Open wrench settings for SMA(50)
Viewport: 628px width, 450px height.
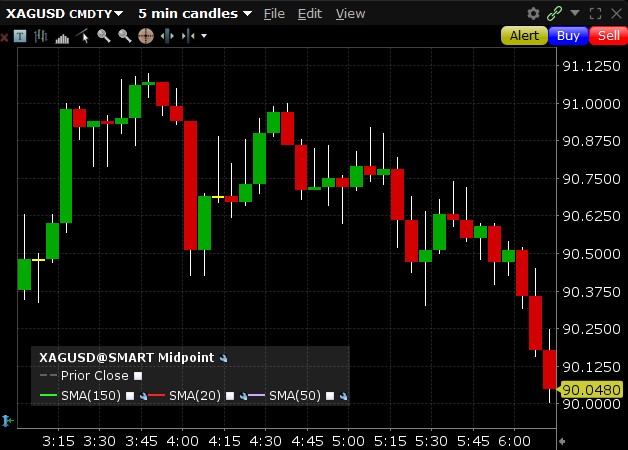click(343, 396)
